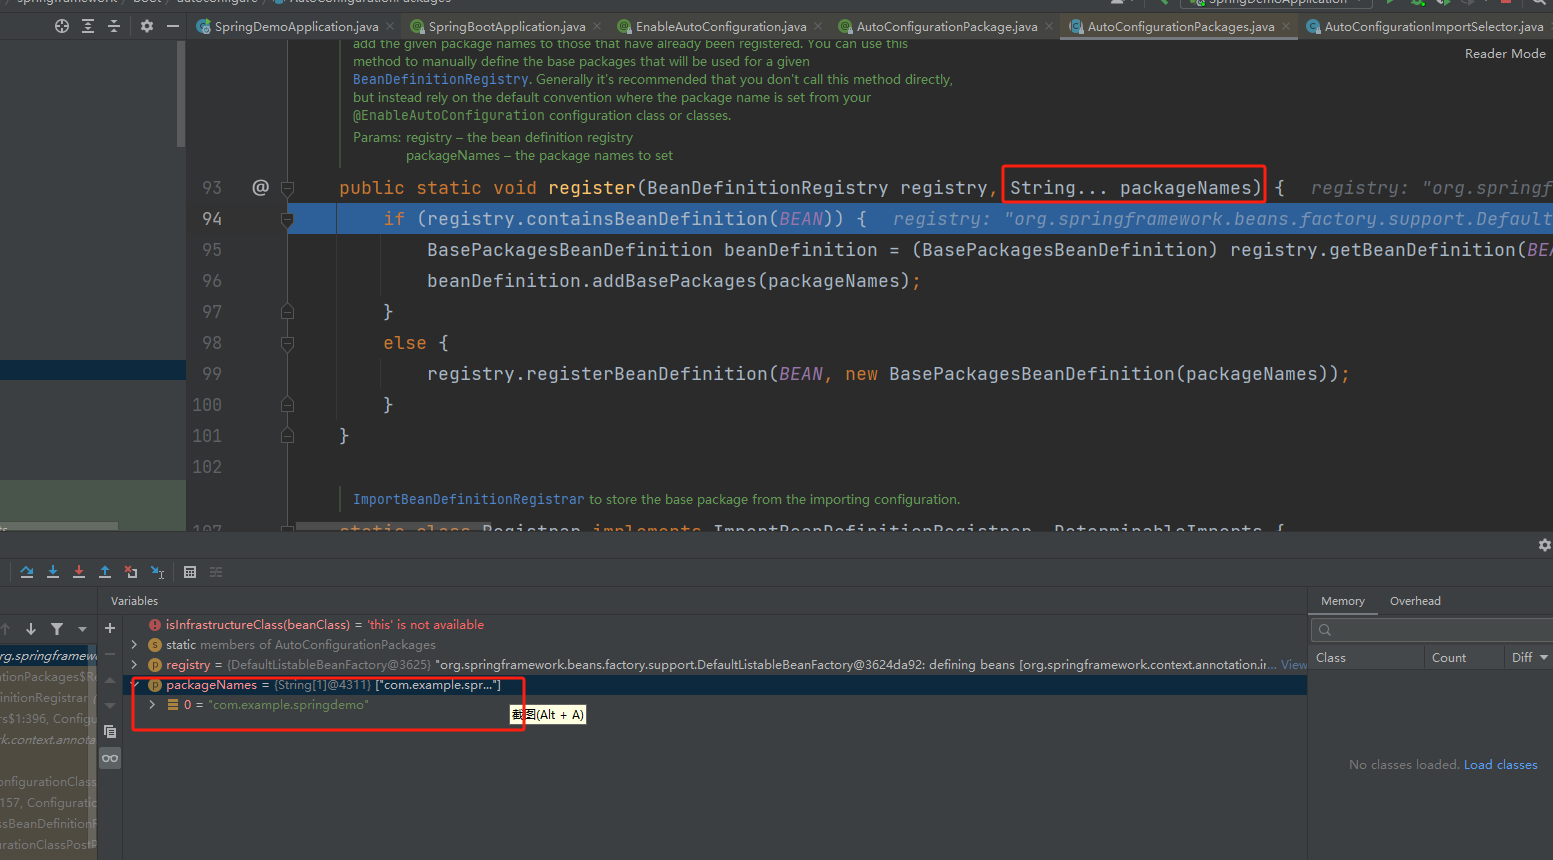The height and width of the screenshot is (860, 1553).
Task: Open the frames filter dropdown arrow
Action: tap(82, 629)
